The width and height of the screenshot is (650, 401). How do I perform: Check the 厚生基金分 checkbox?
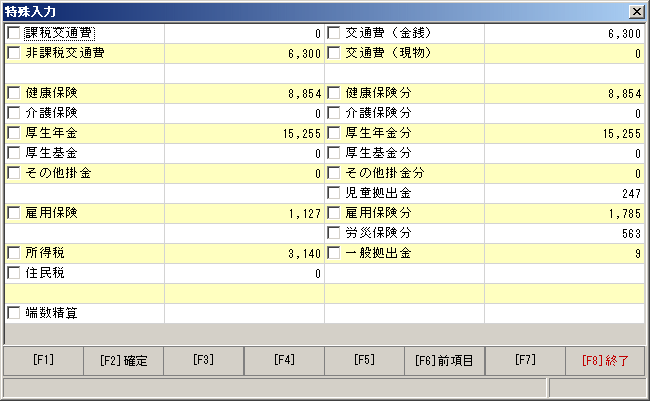(x=334, y=153)
